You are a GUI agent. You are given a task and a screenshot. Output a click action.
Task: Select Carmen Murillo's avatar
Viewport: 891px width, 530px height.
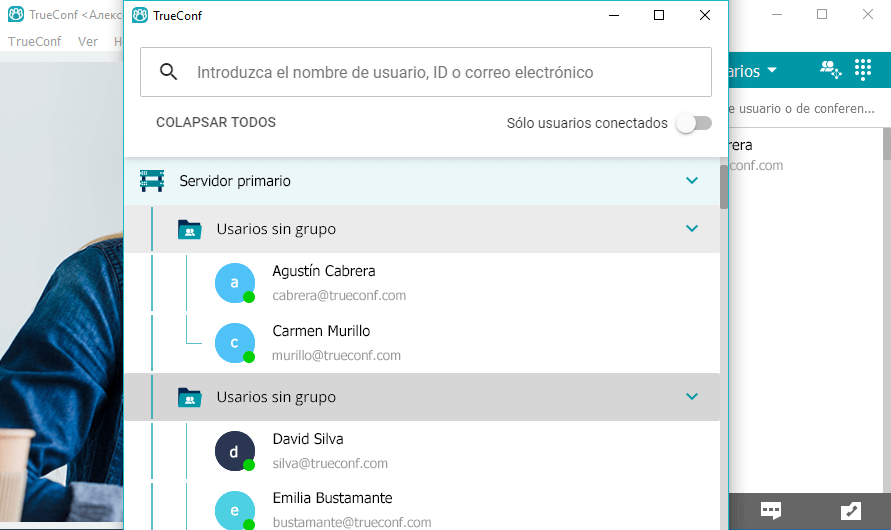[x=235, y=343]
